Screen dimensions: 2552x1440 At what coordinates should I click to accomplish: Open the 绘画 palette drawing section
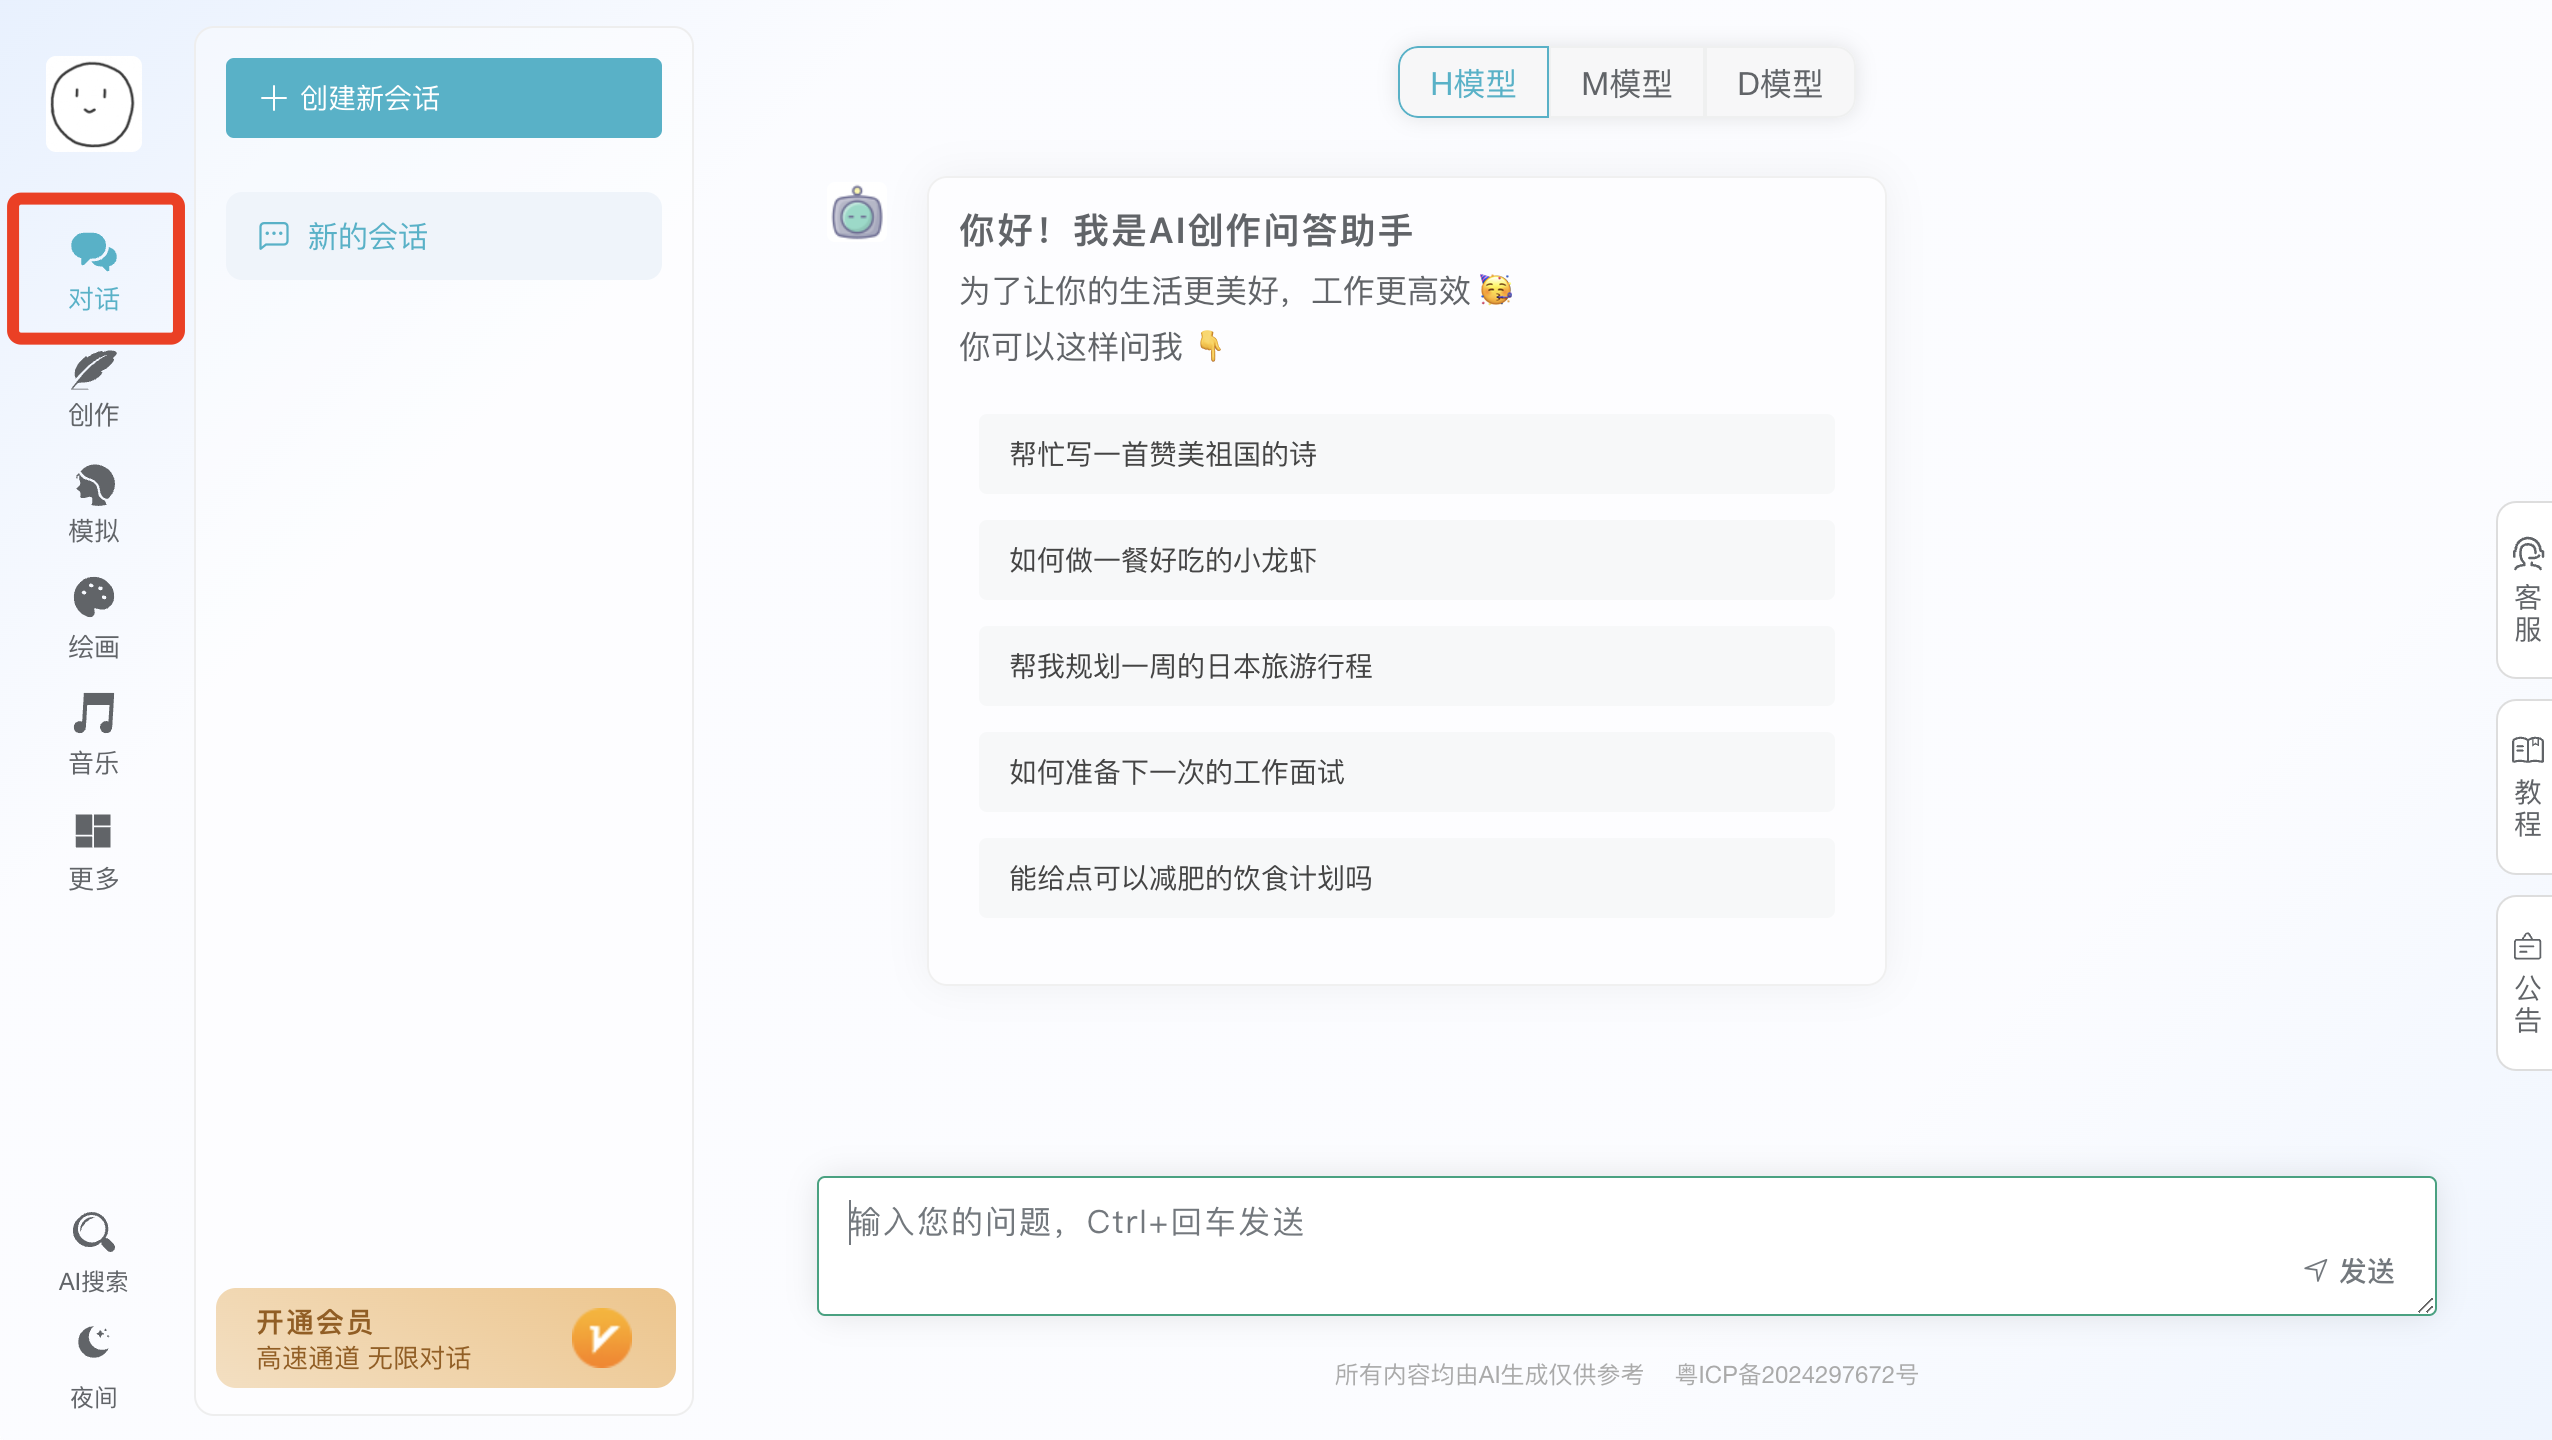click(x=94, y=618)
